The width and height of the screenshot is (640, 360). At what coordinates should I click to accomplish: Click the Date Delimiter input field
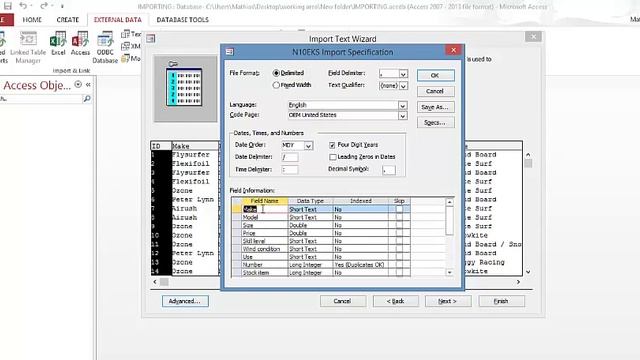290,157
